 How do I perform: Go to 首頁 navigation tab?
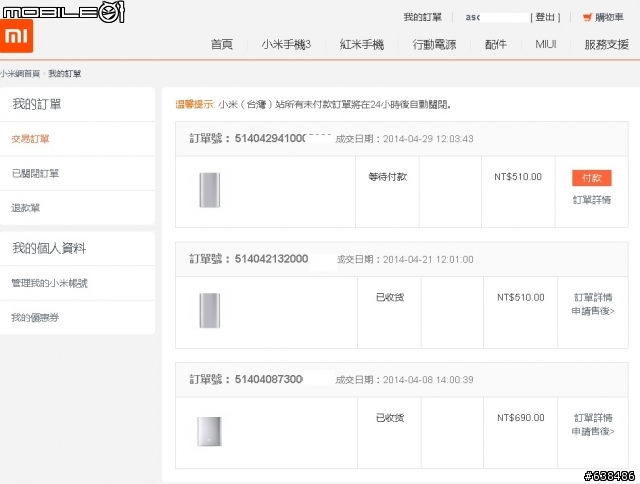222,44
